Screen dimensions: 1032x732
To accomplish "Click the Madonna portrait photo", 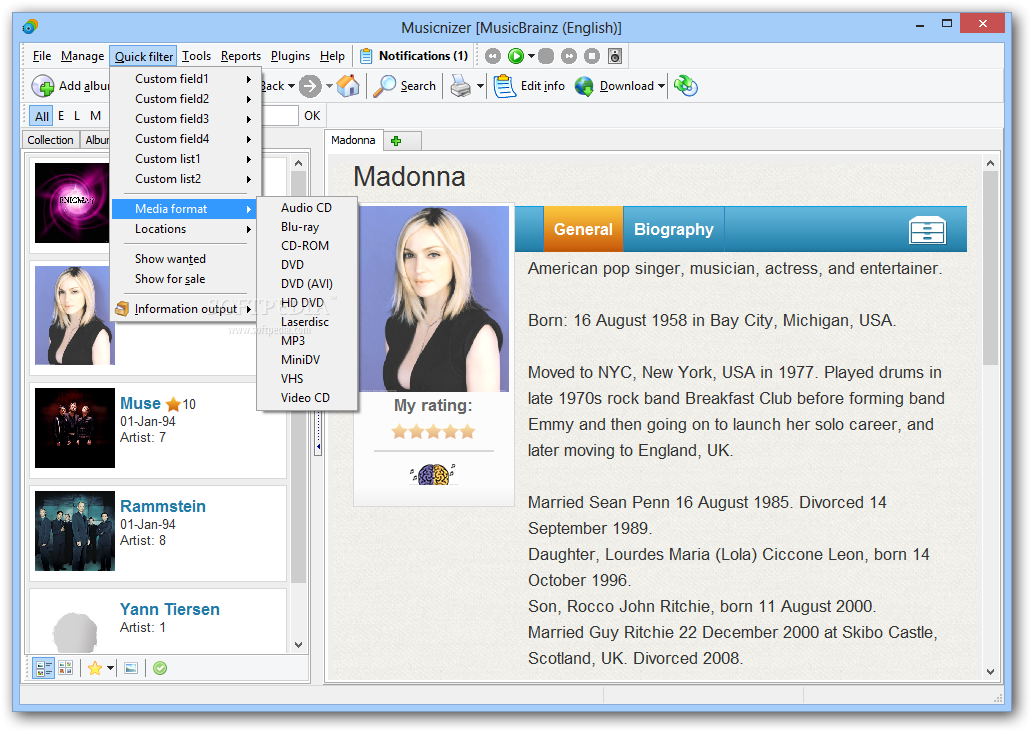I will coord(433,299).
